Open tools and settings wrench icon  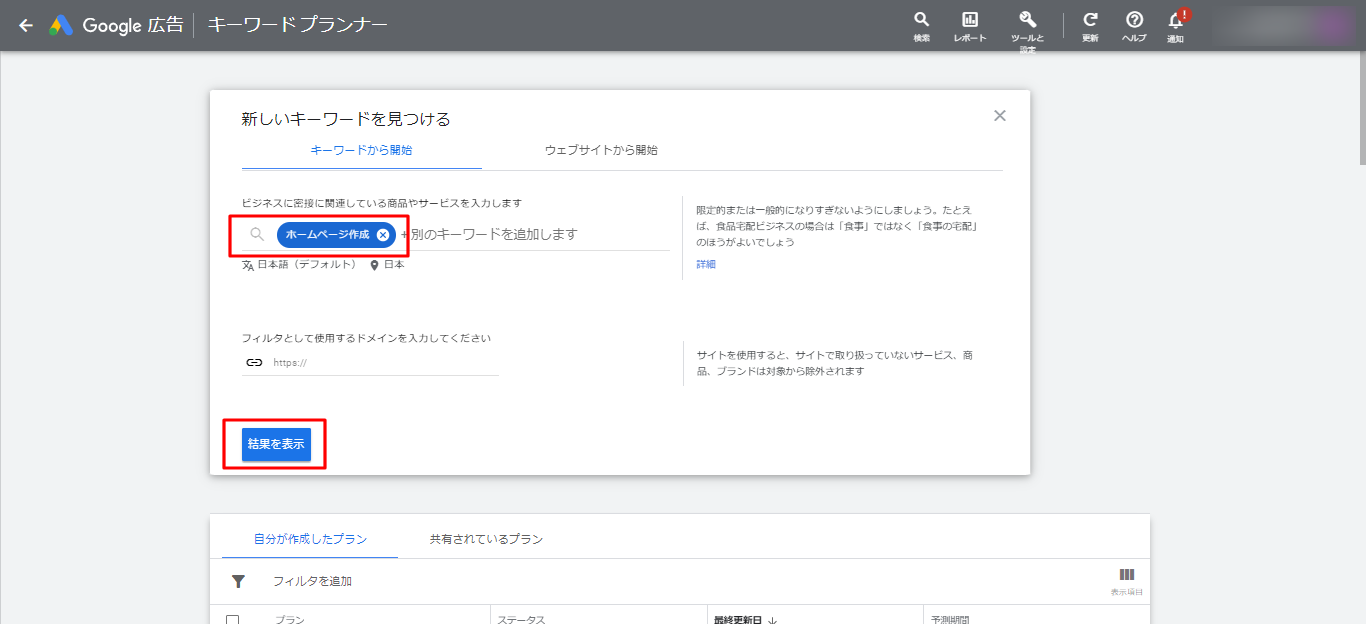(1027, 21)
